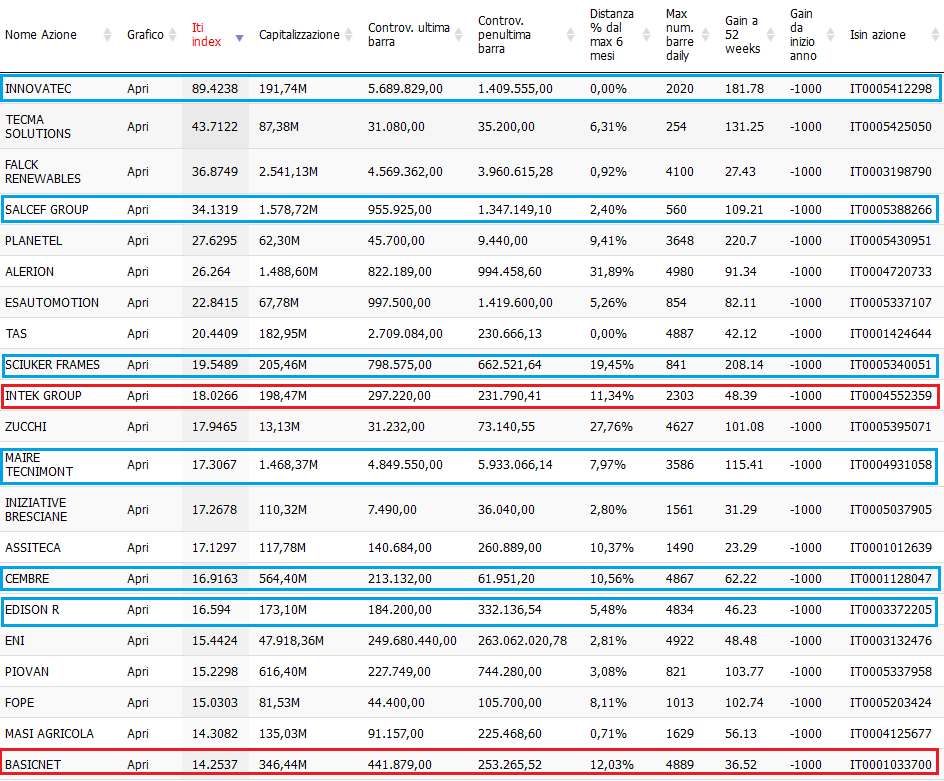Open Apri chart link for SALCEF GROUP
944x781 pixels.
138,210
